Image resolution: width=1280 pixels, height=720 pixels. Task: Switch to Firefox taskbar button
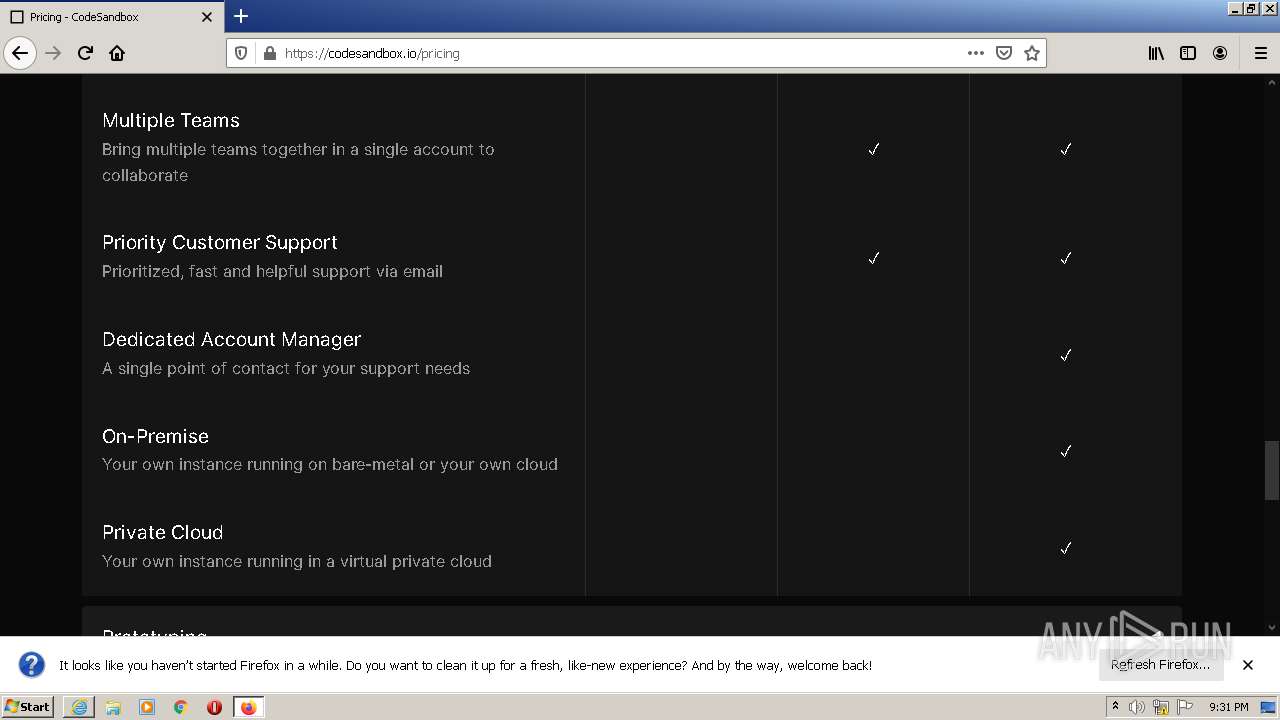pos(248,707)
